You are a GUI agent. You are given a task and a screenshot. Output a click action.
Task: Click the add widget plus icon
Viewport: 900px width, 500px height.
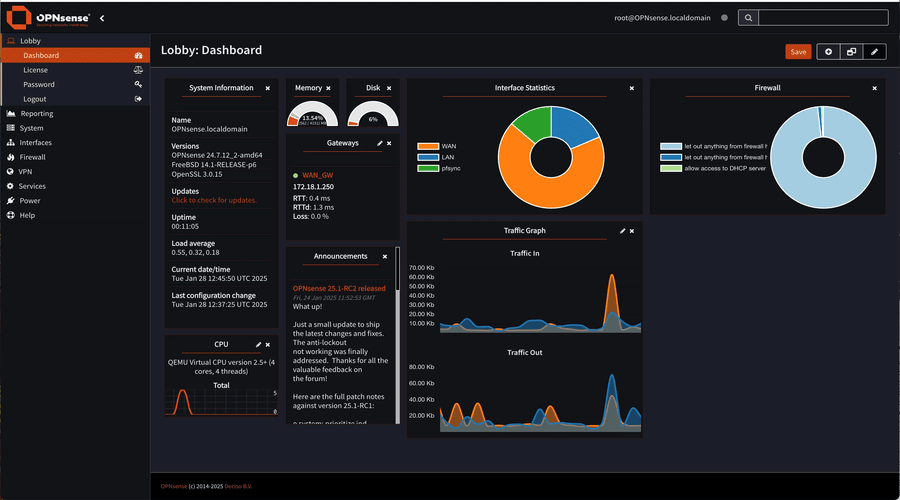pyautogui.click(x=828, y=52)
